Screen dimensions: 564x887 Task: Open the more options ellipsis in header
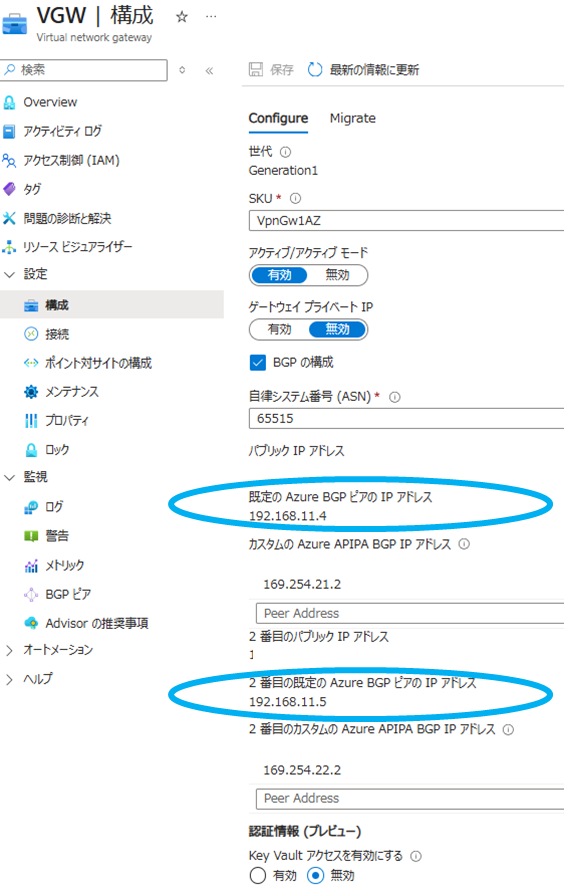pyautogui.click(x=211, y=16)
